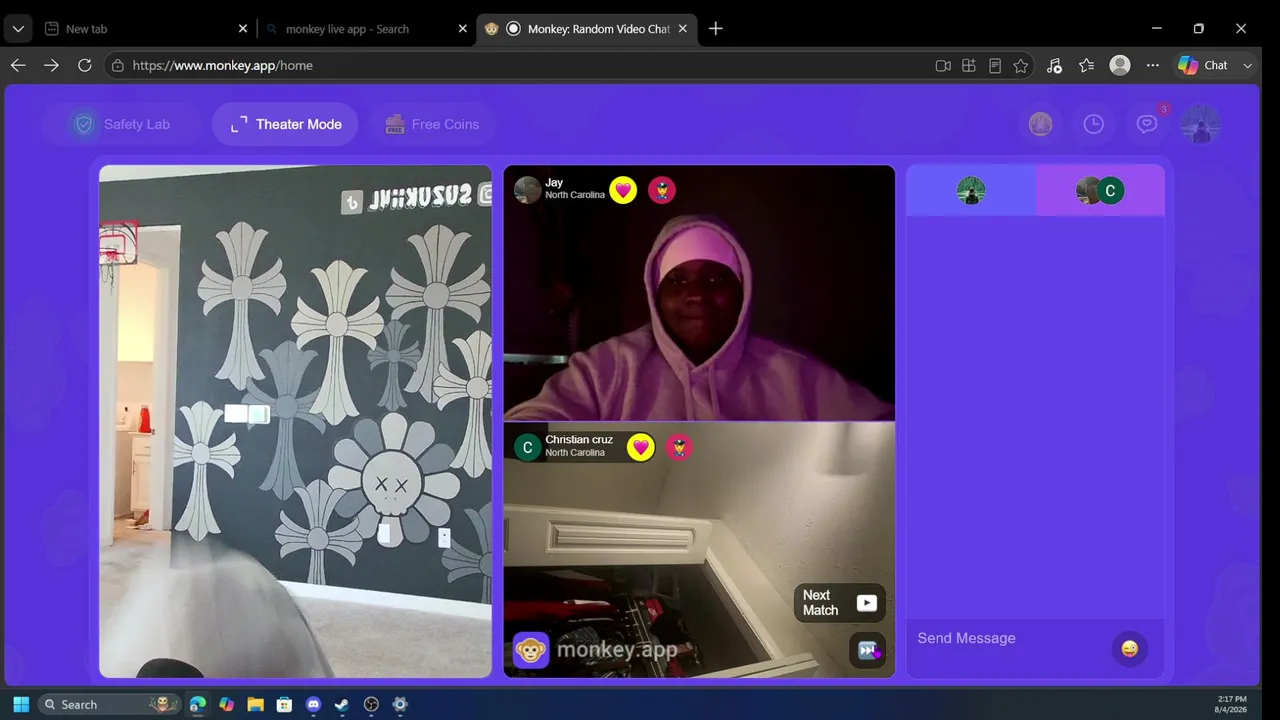The height and width of the screenshot is (720, 1280).
Task: Open Microsoft Store from taskbar
Action: 284,704
